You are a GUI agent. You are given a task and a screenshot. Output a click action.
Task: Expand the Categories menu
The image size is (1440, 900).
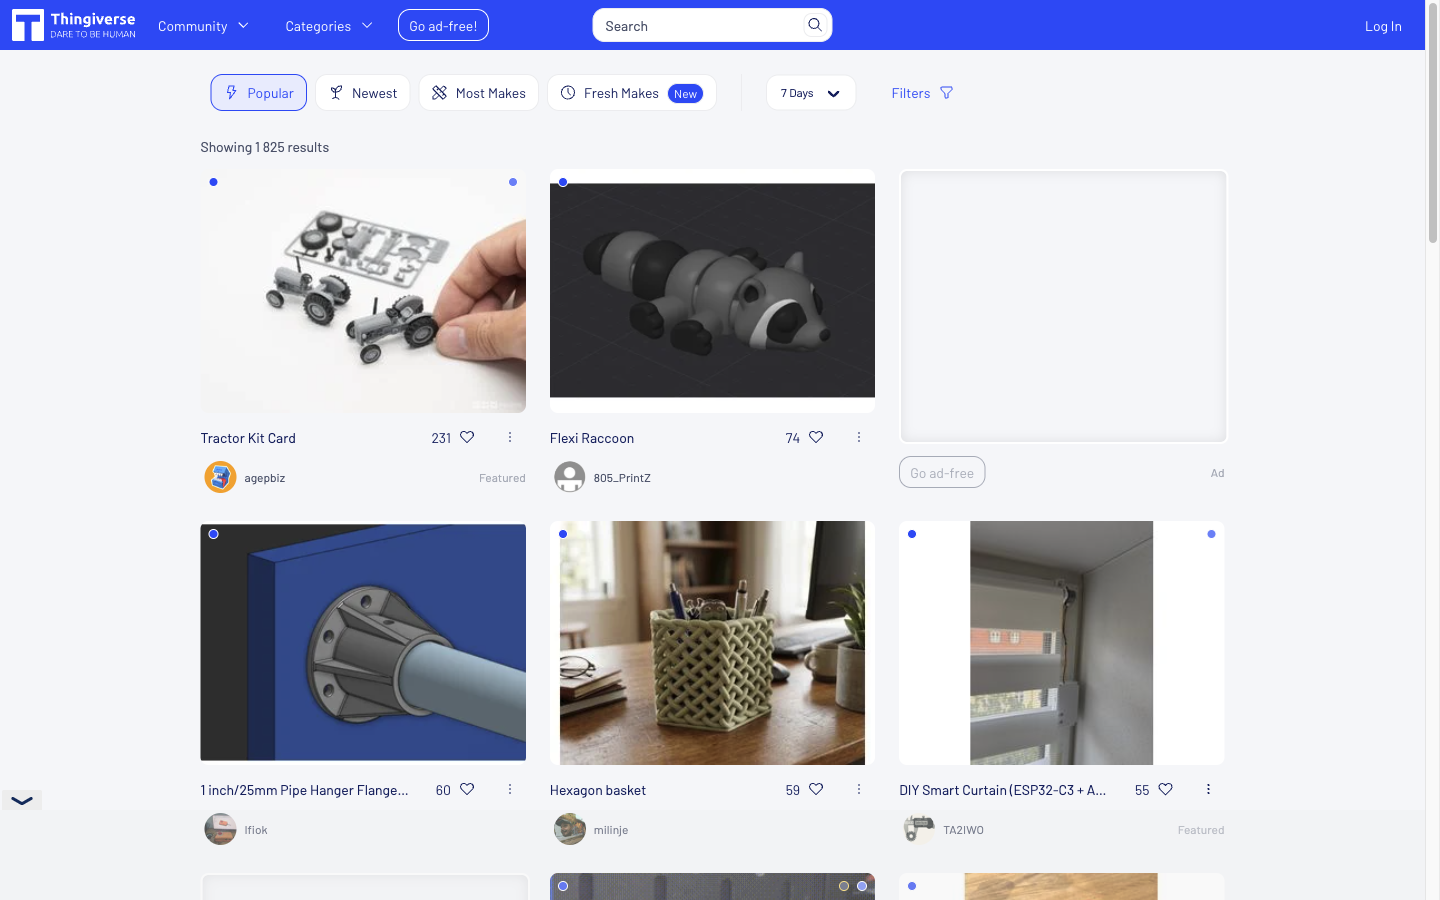tap(329, 26)
